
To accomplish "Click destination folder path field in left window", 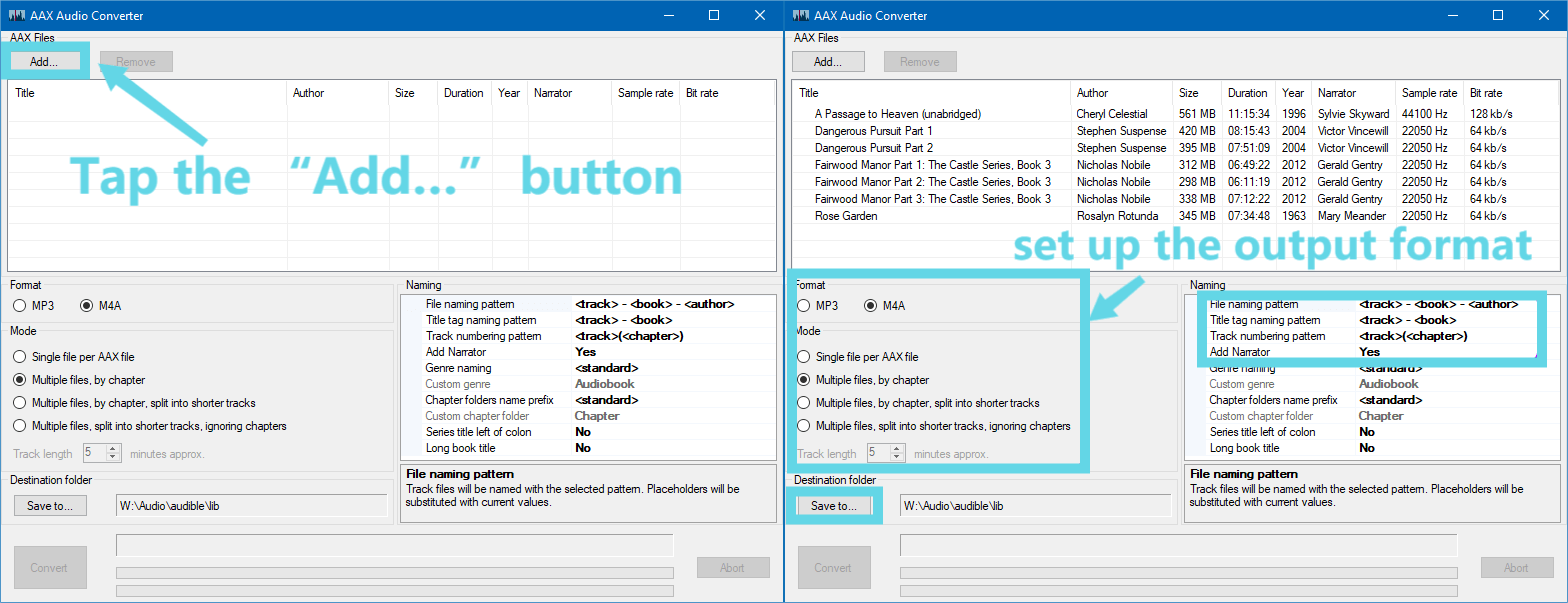I will [x=252, y=506].
